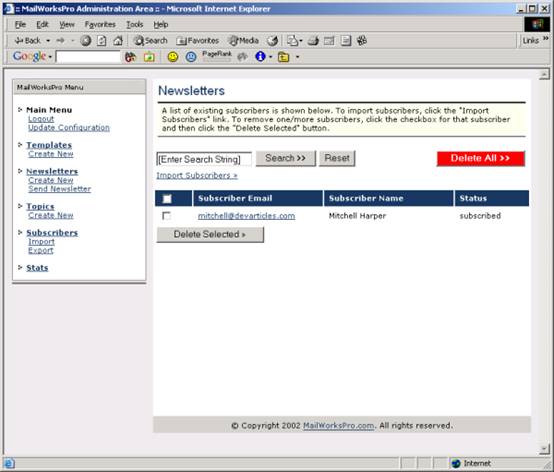Focus the Google toolbar search field
Image resolution: width=554 pixels, height=472 pixels.
point(88,57)
